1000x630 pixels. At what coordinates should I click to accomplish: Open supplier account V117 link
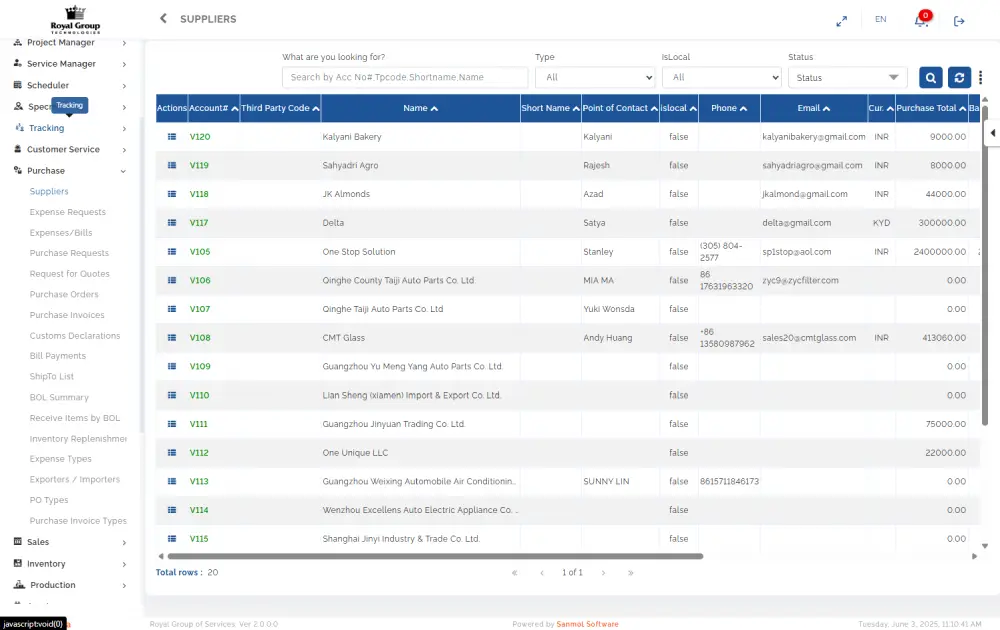199,223
